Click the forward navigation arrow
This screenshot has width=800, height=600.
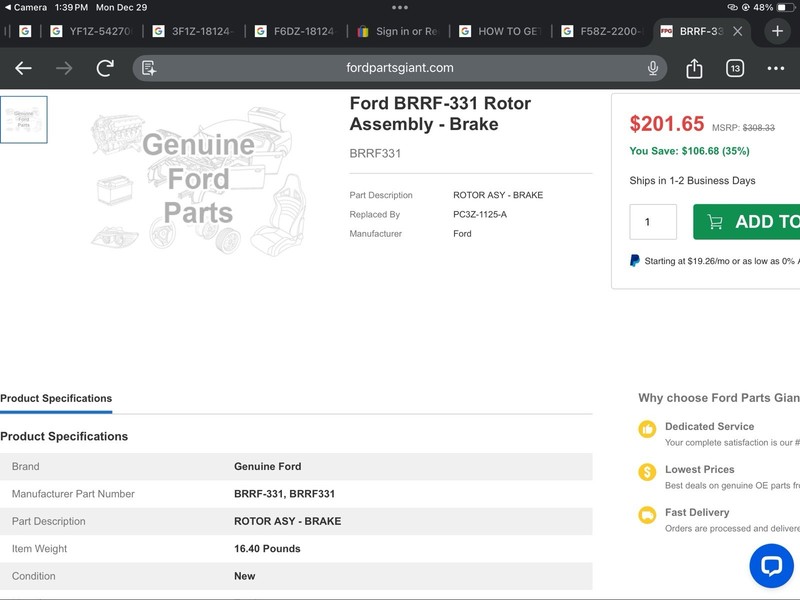pos(64,68)
